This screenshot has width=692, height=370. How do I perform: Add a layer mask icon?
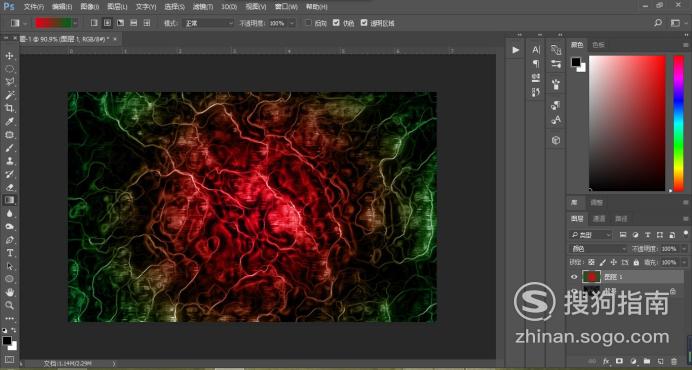point(619,362)
